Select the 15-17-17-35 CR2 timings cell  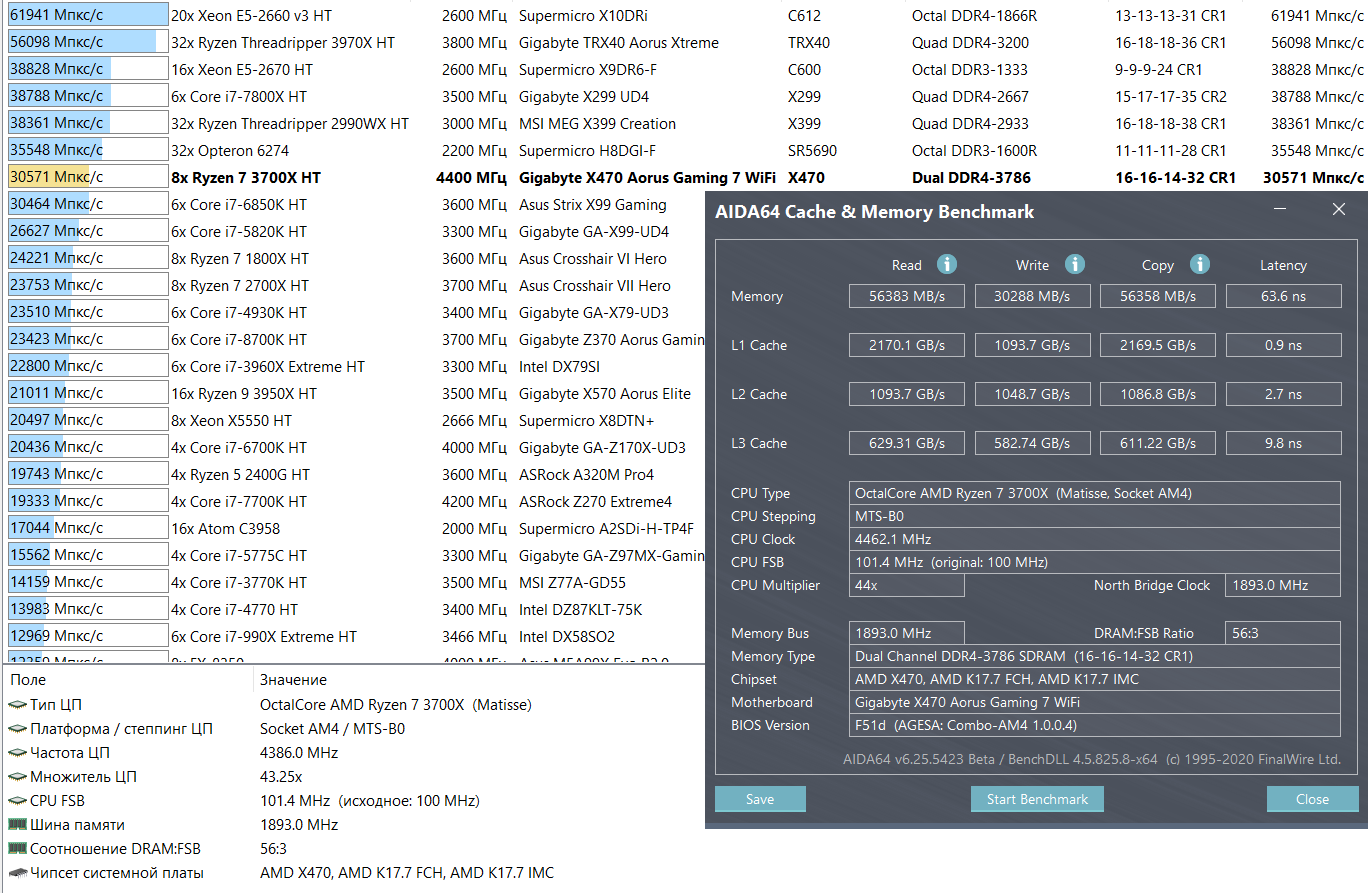[1171, 96]
